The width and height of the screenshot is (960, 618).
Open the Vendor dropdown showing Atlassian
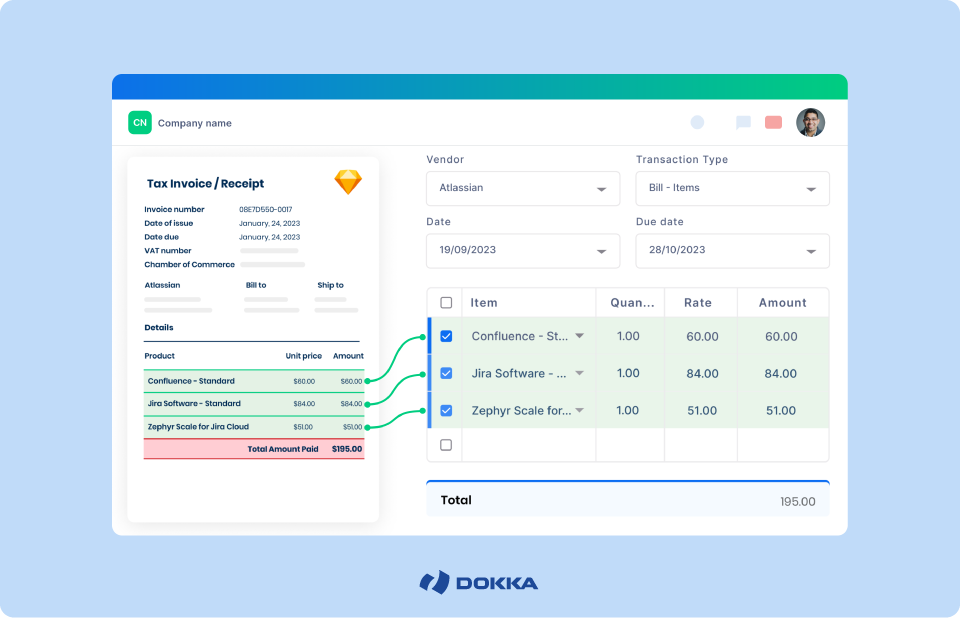click(523, 188)
